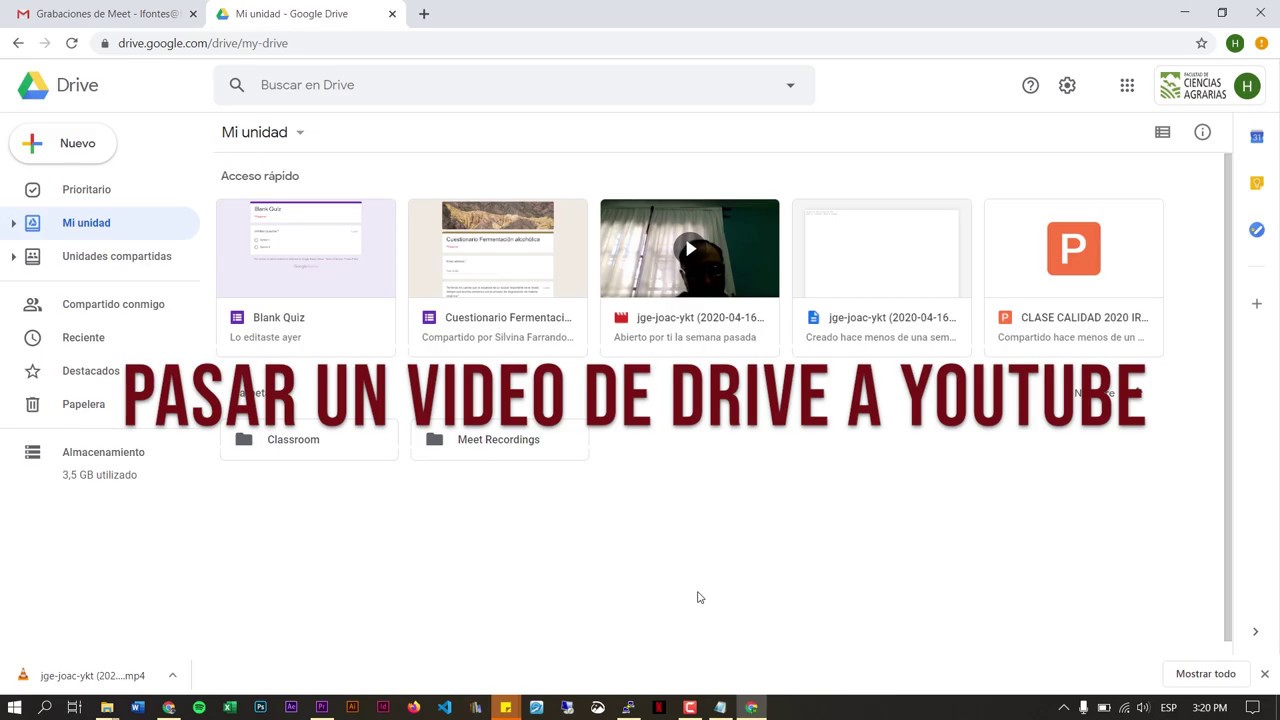Viewport: 1280px width, 720px height.
Task: Open Almacenamiento storage details
Action: coord(103,452)
